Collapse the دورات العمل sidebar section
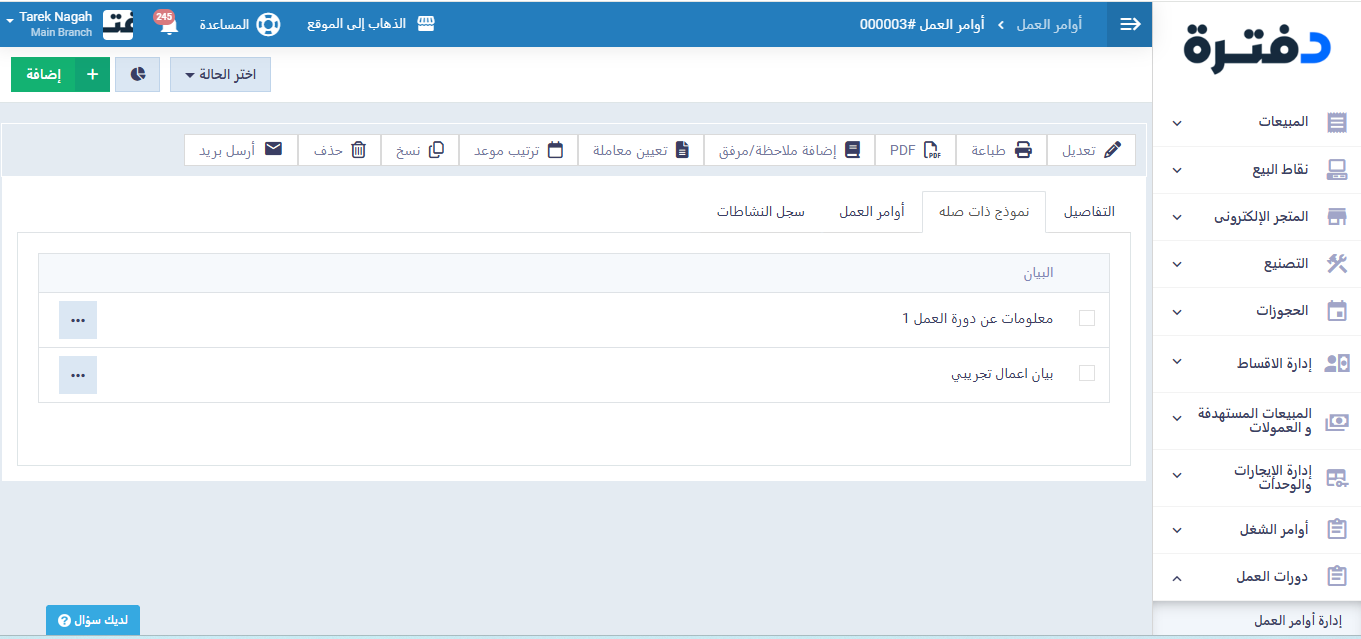The width and height of the screenshot is (1361, 639). point(1255,577)
